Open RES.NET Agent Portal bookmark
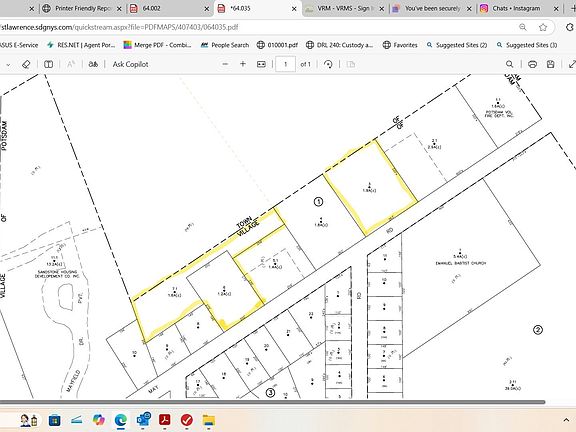576x432 pixels. coord(81,45)
